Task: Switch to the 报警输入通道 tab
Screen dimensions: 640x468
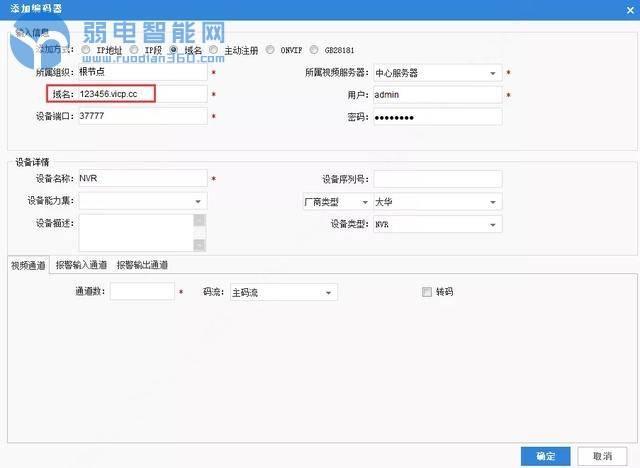Action: 82,265
